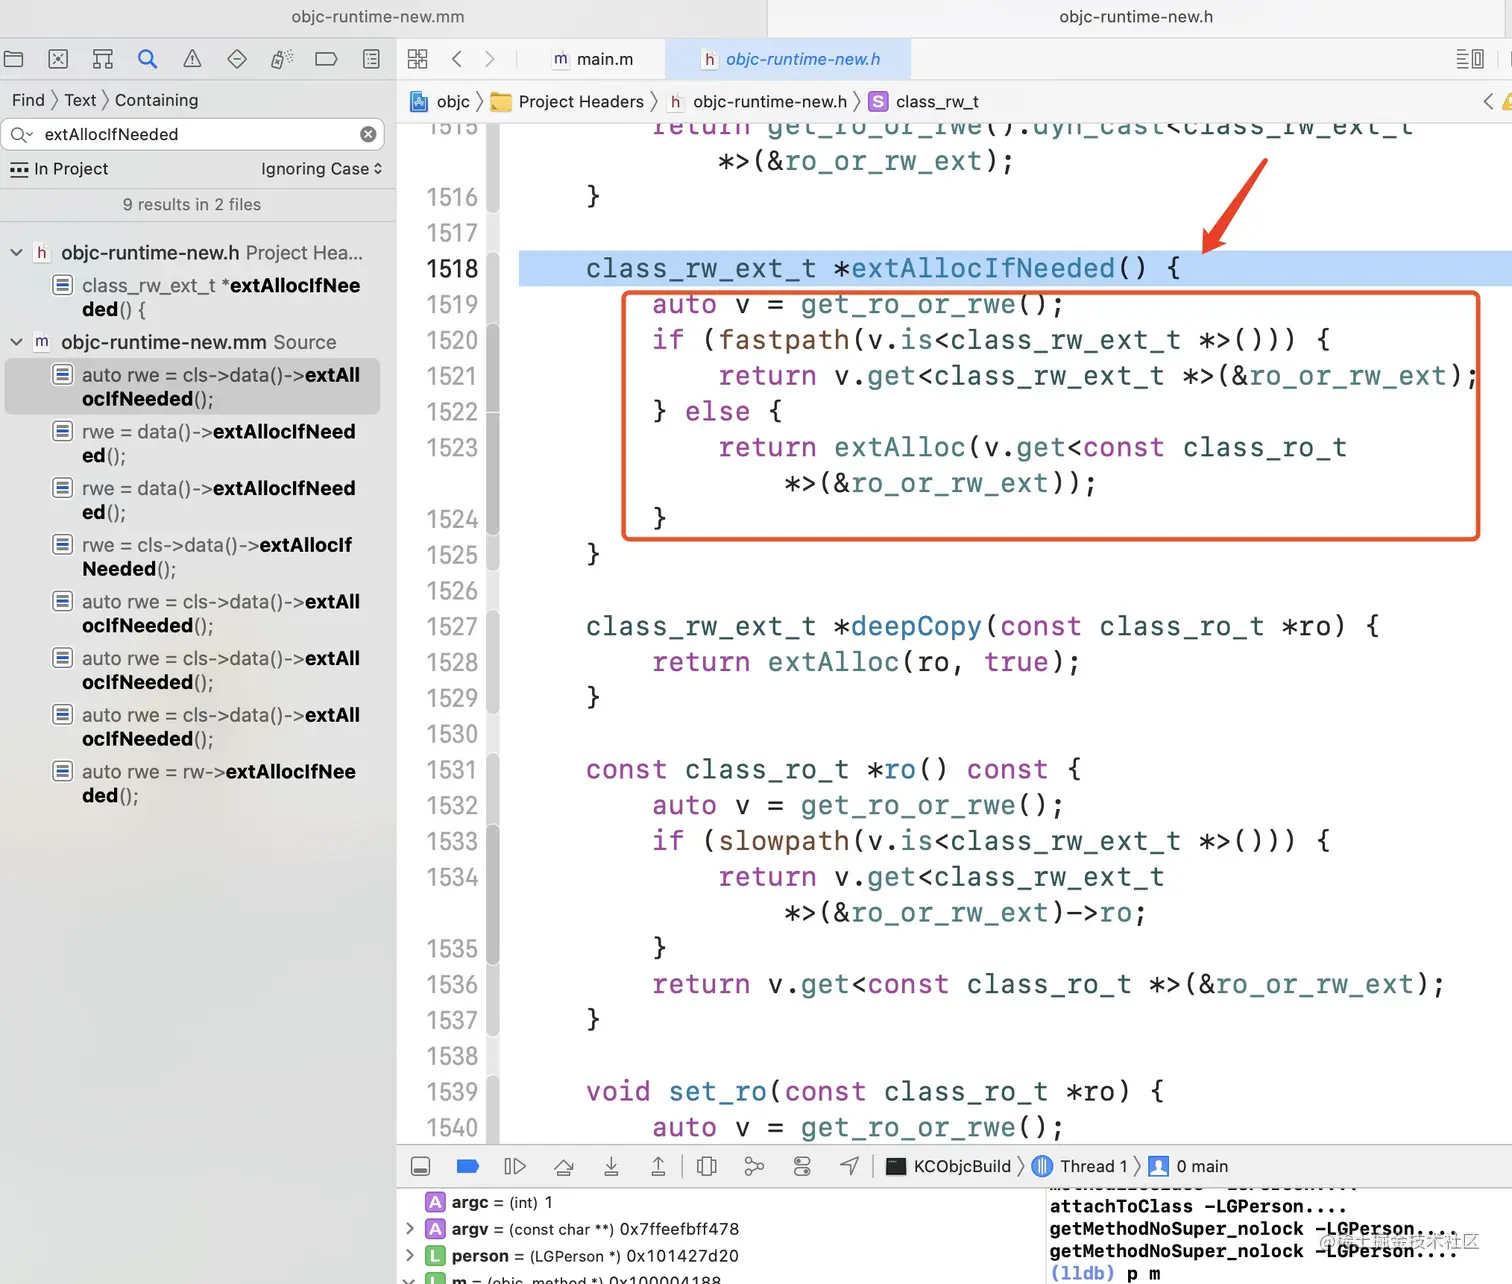1512x1284 pixels.
Task: Open the Source Control navigator
Action: pos(58,59)
